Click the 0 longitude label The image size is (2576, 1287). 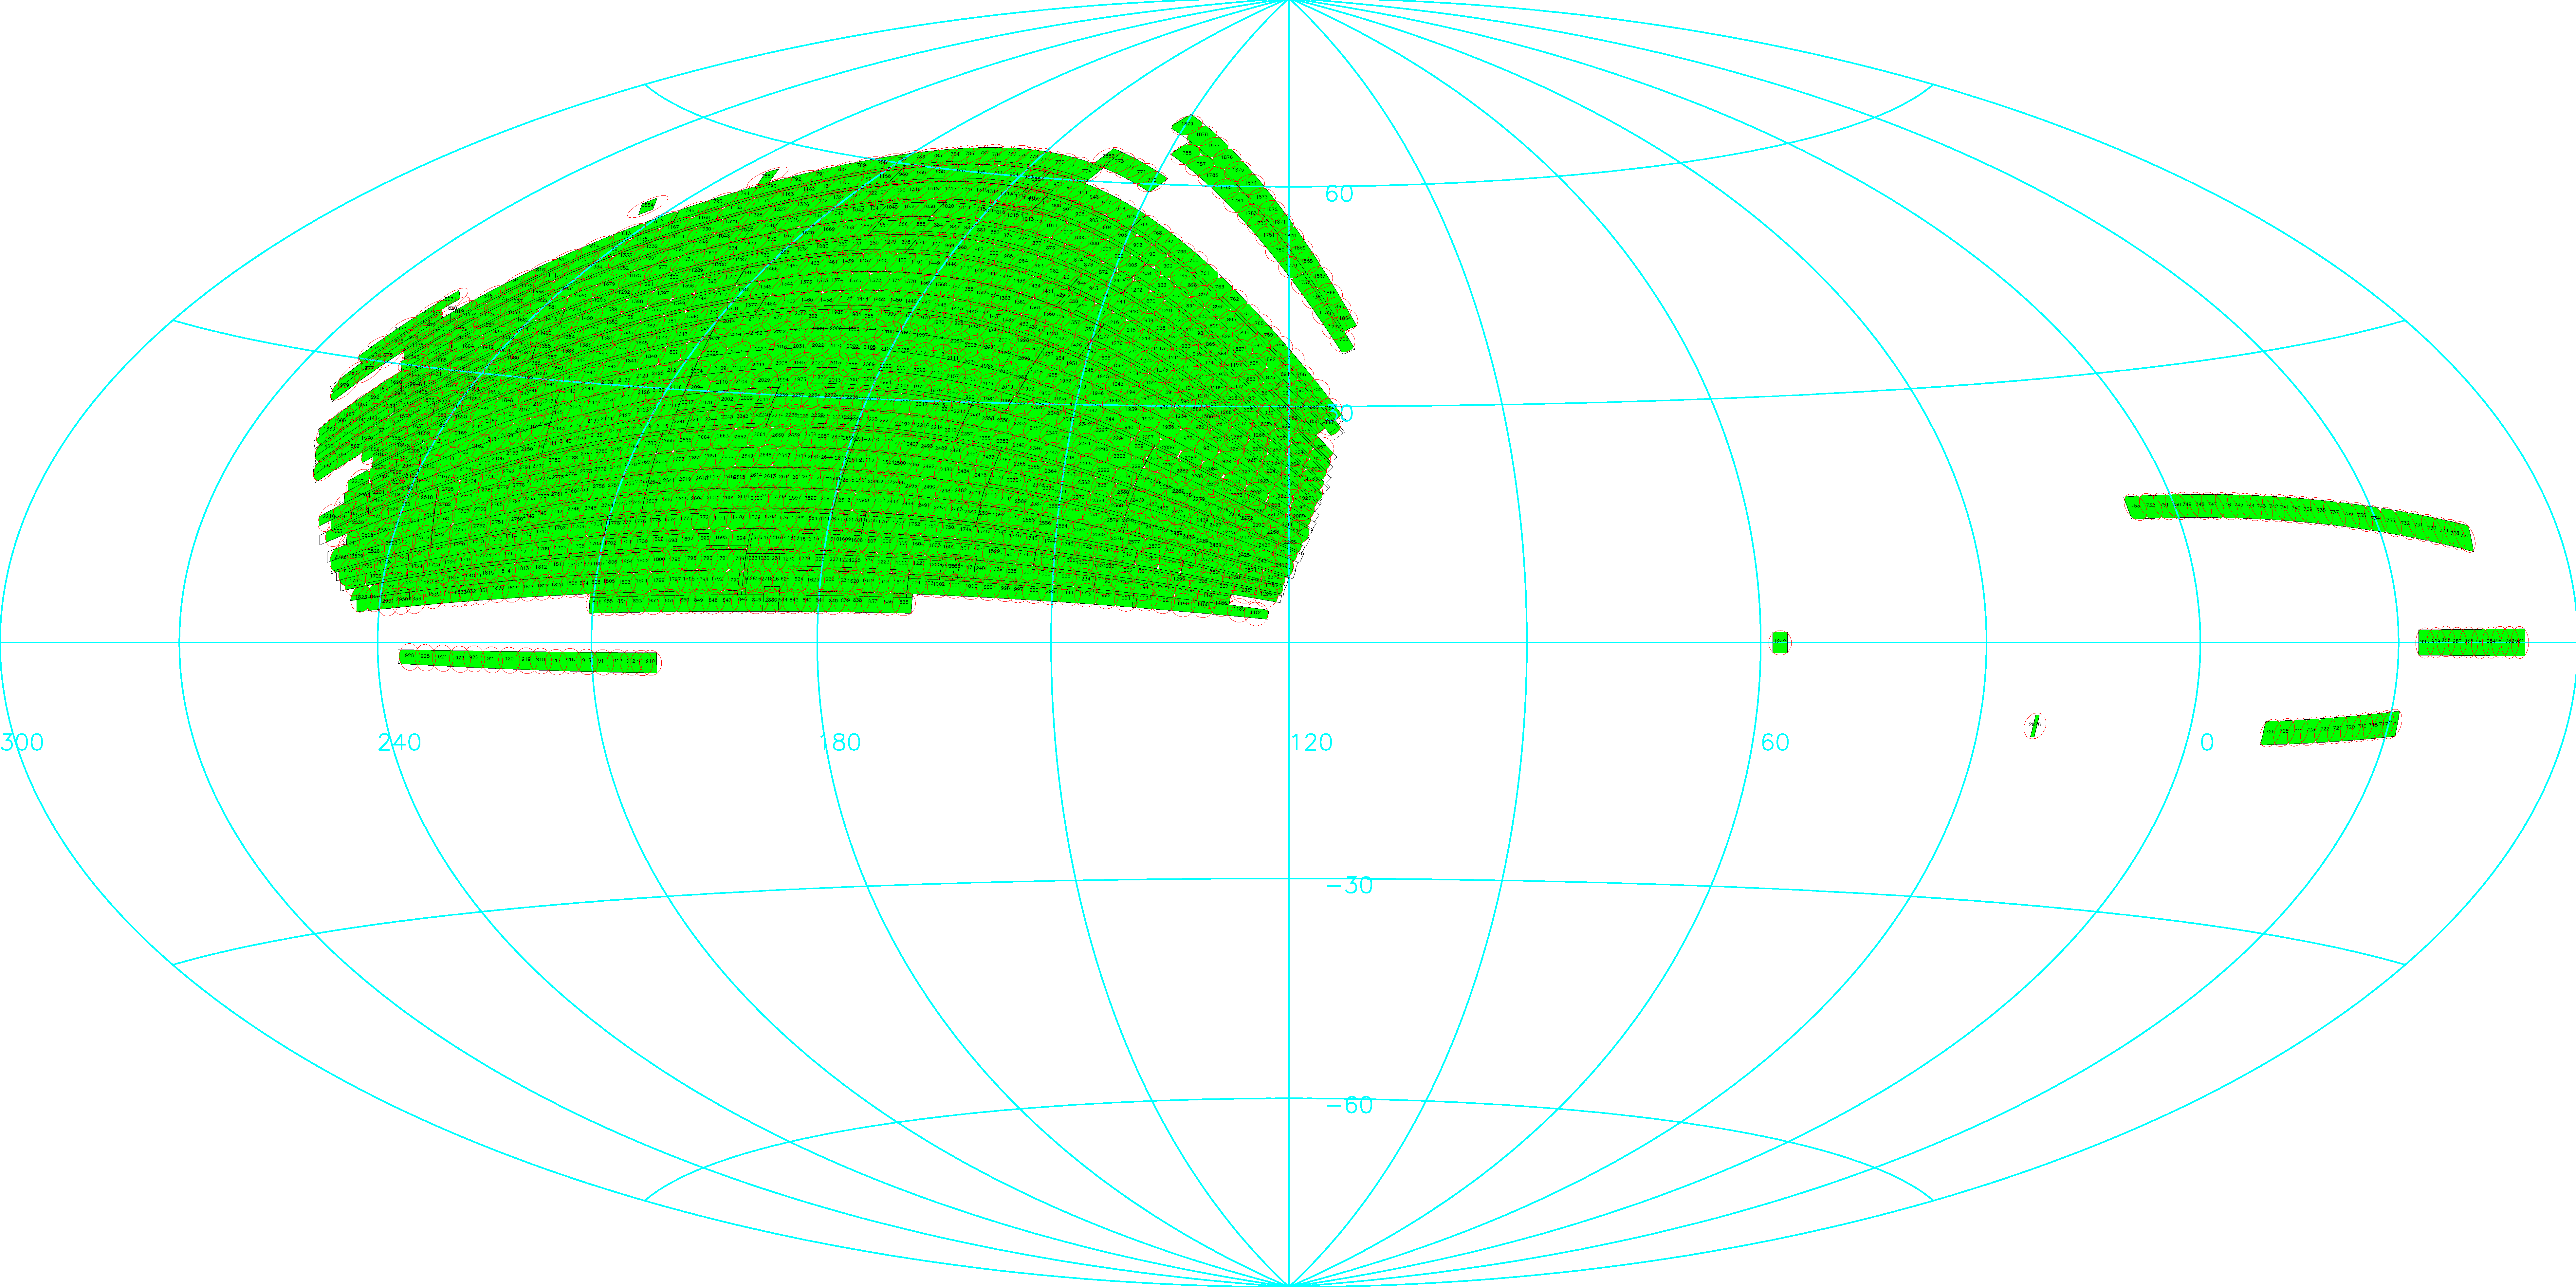tap(2207, 742)
